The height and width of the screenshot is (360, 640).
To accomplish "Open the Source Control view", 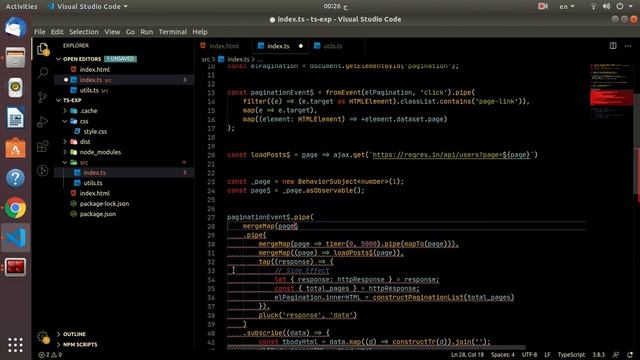I will (43, 97).
